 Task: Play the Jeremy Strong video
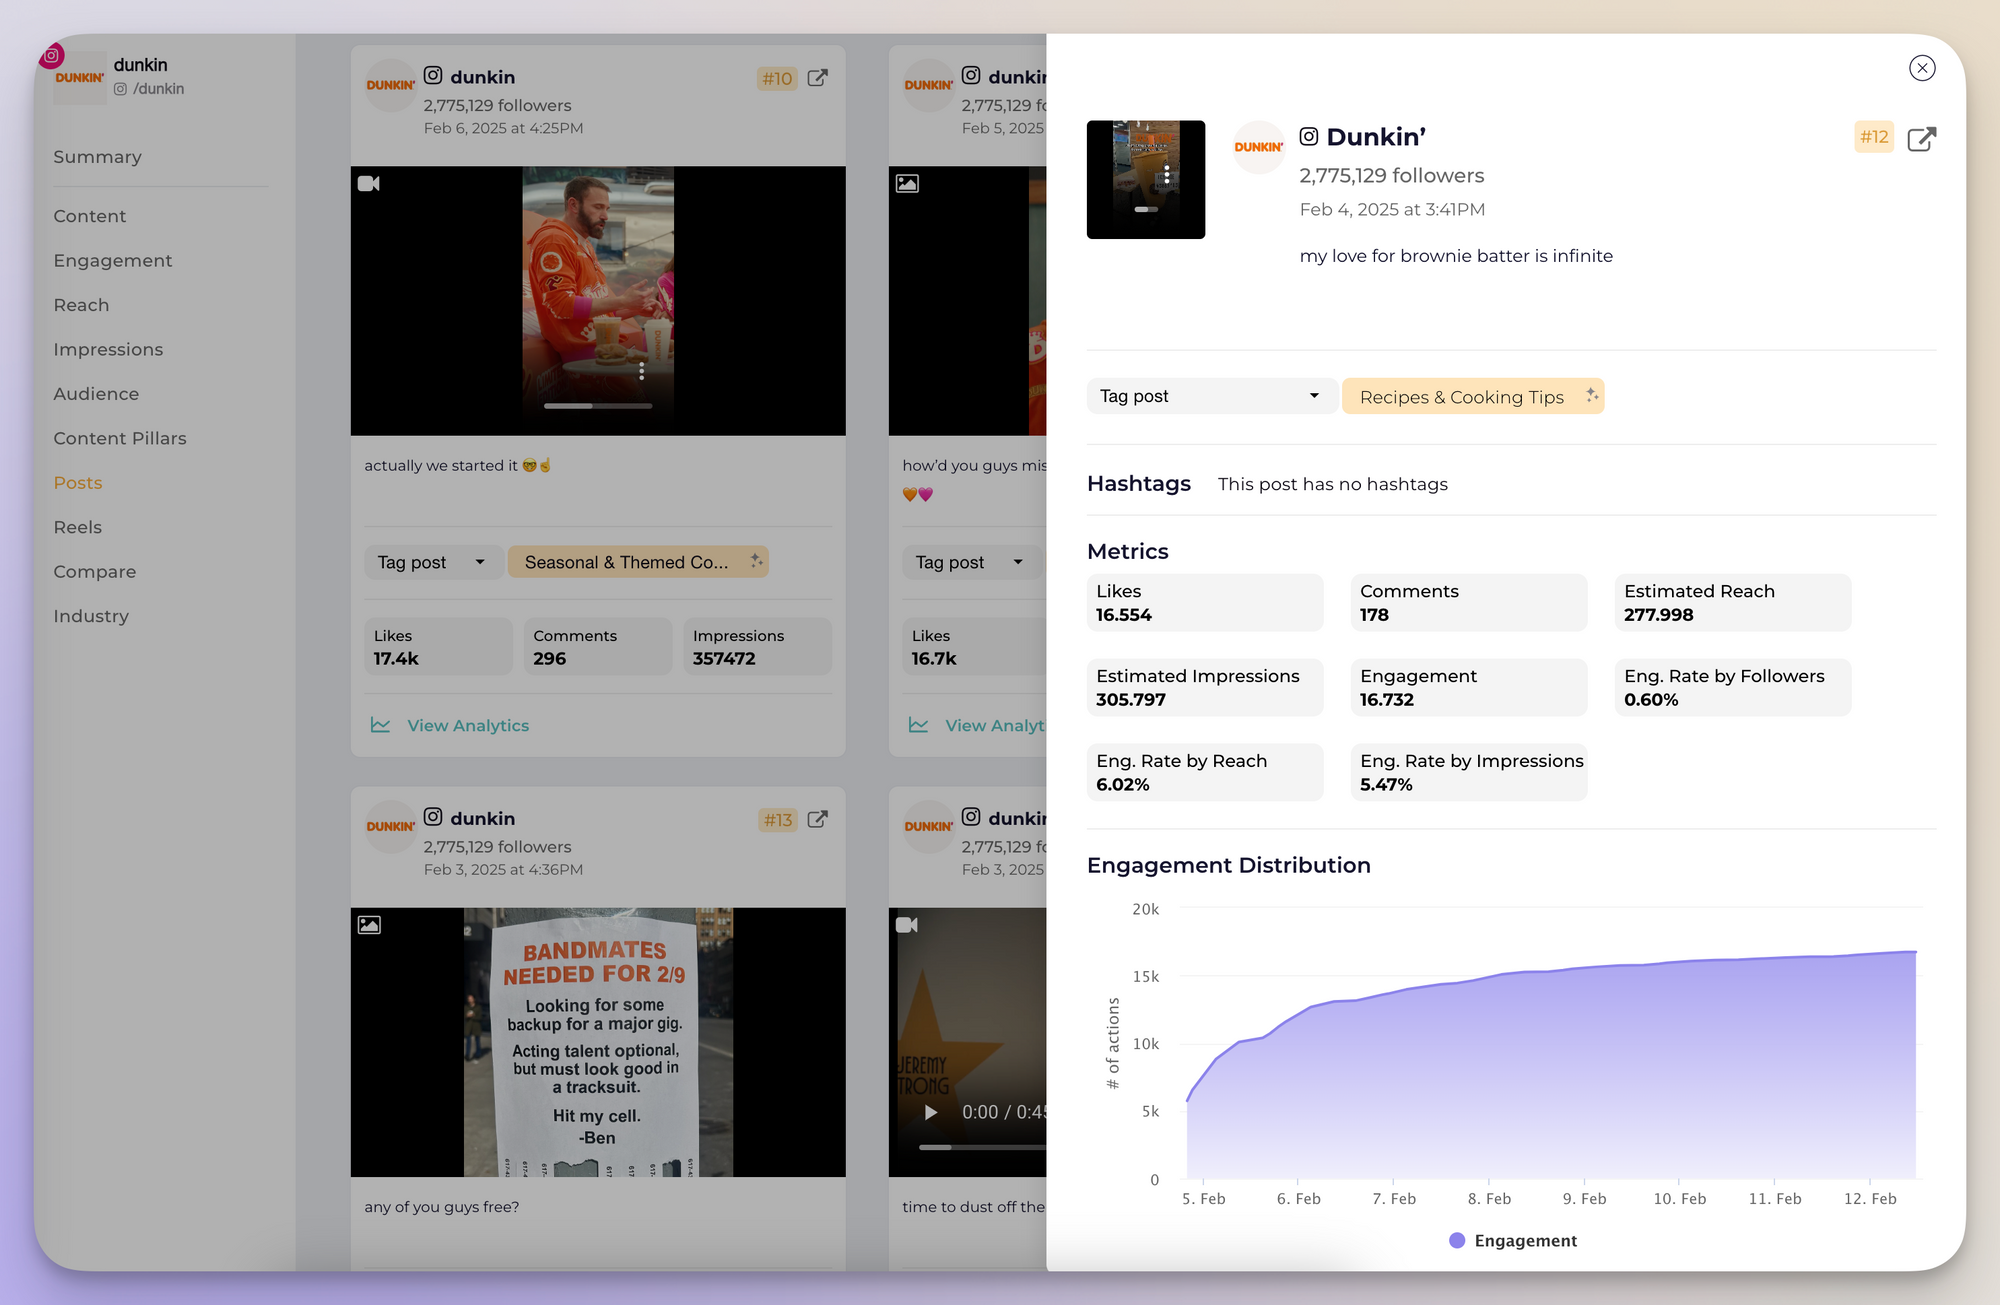(930, 1112)
